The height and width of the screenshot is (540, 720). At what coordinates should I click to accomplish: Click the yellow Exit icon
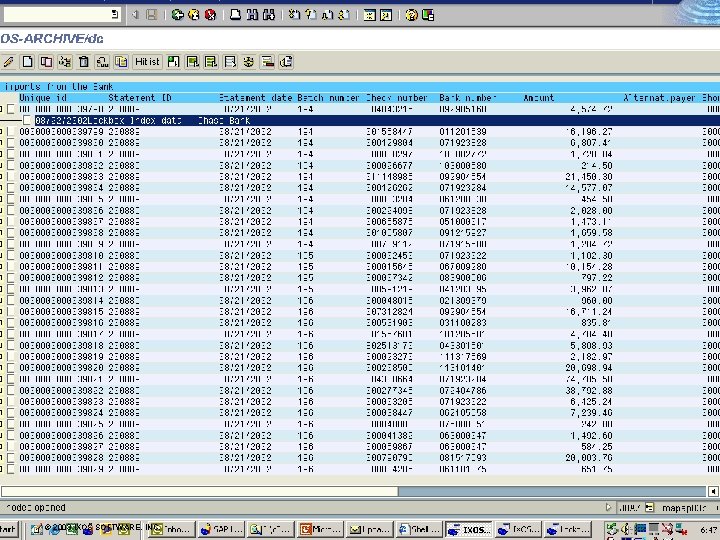click(x=194, y=15)
